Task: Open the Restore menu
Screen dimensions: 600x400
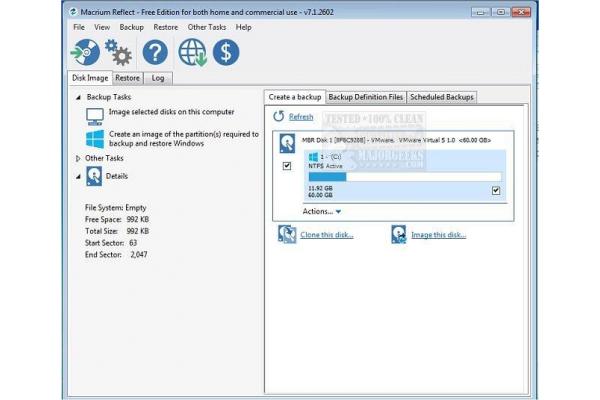Action: (165, 27)
